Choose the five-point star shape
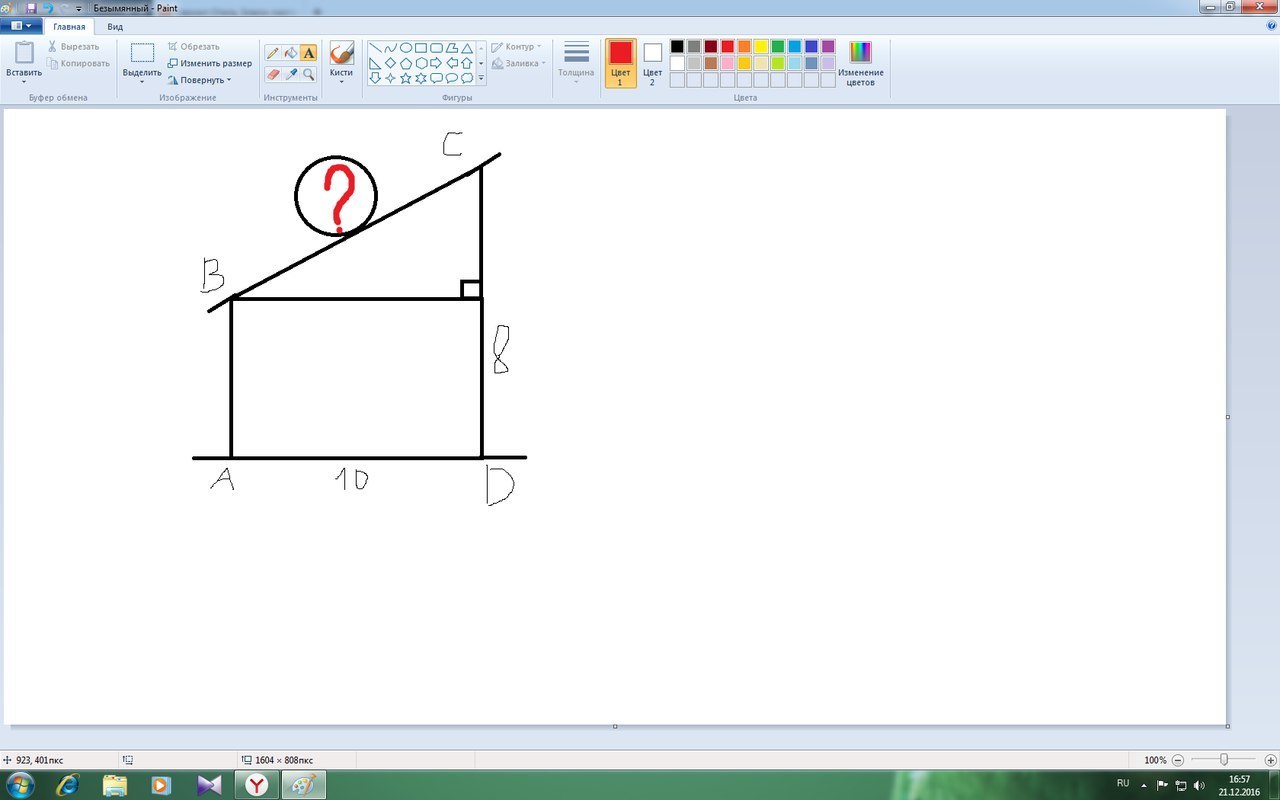The image size is (1280, 800). pyautogui.click(x=405, y=78)
